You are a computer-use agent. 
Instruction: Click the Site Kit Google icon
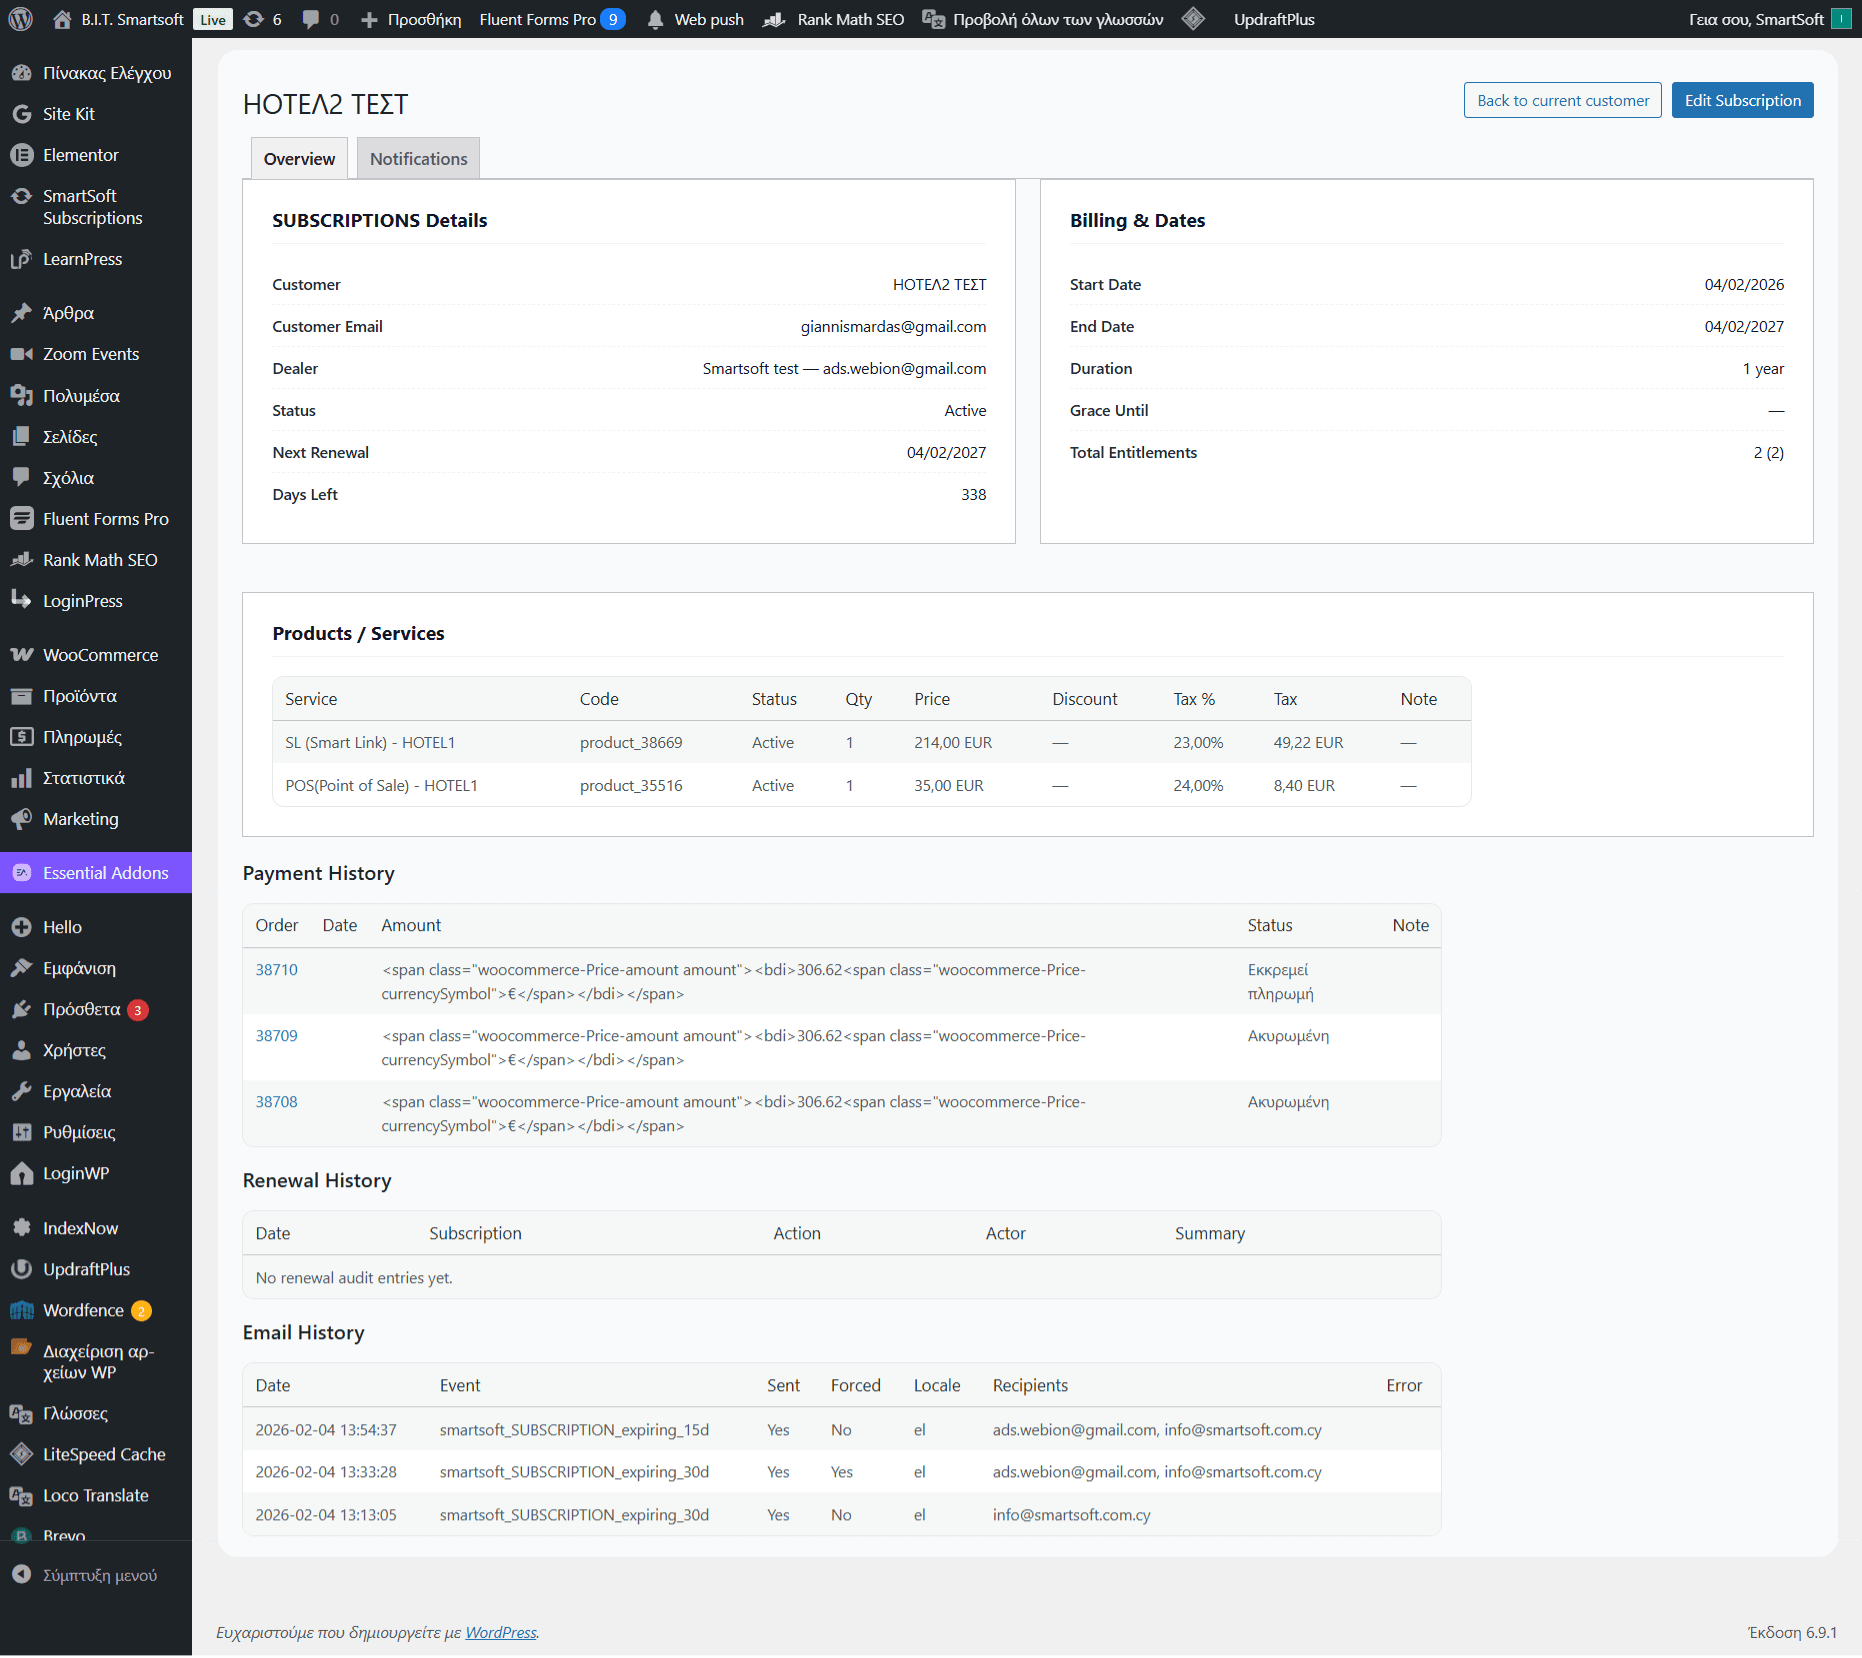[21, 114]
